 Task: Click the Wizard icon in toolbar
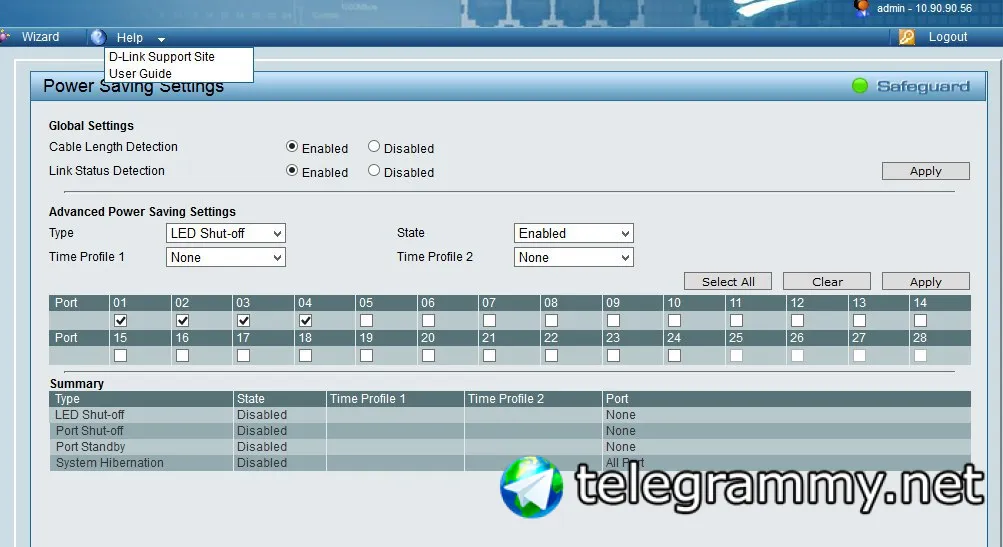5,36
